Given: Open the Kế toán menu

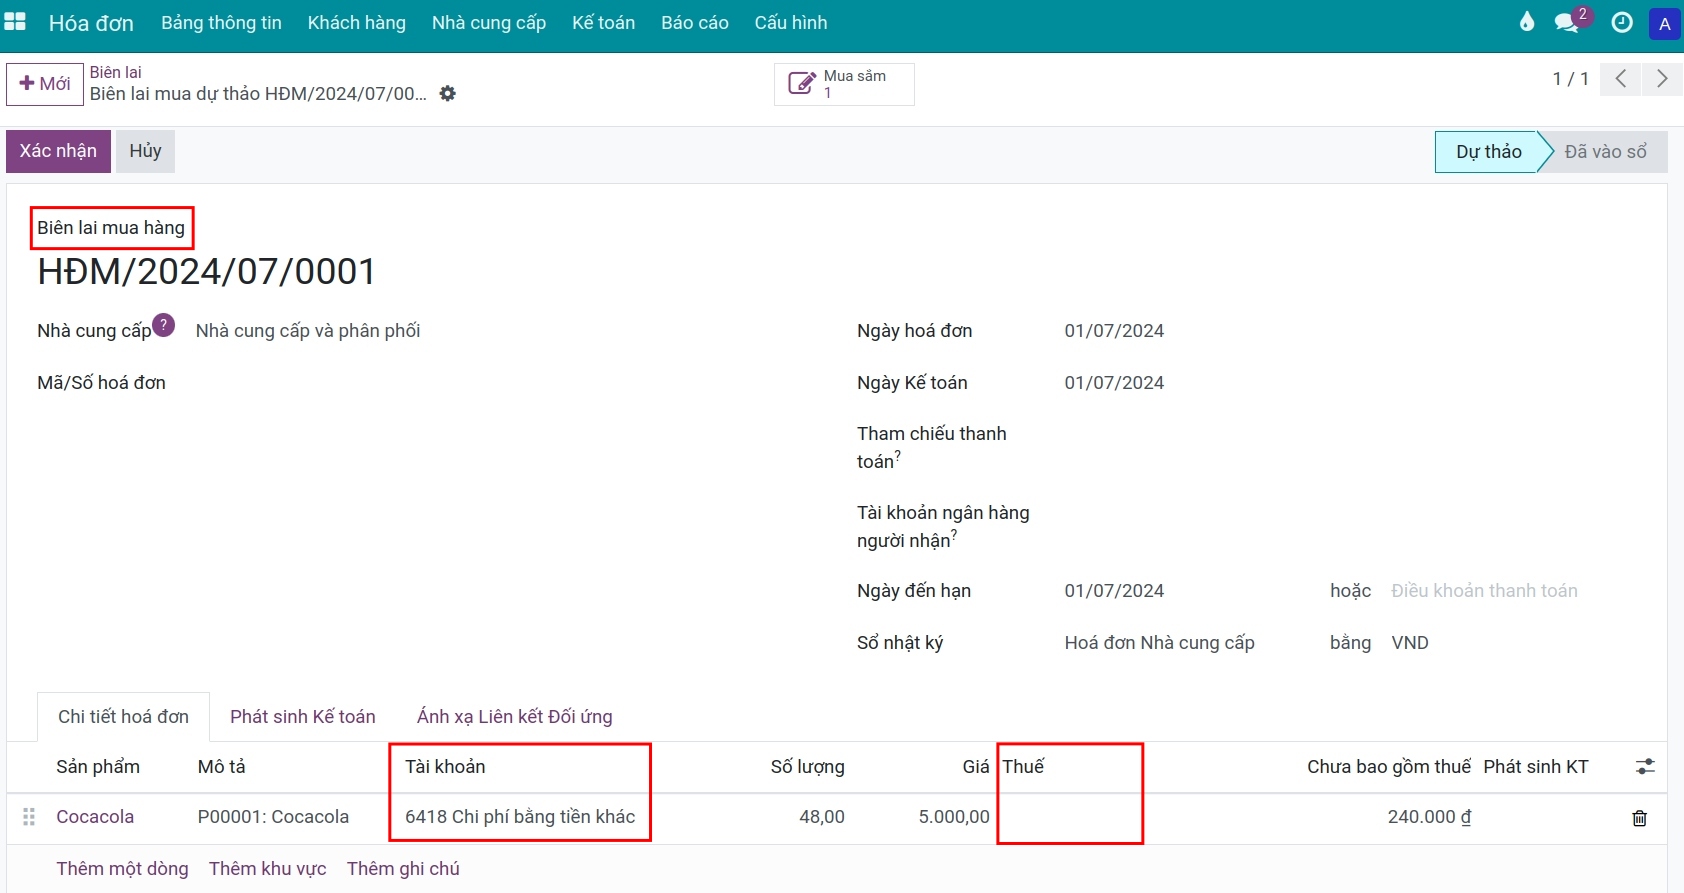Looking at the screenshot, I should [x=603, y=23].
